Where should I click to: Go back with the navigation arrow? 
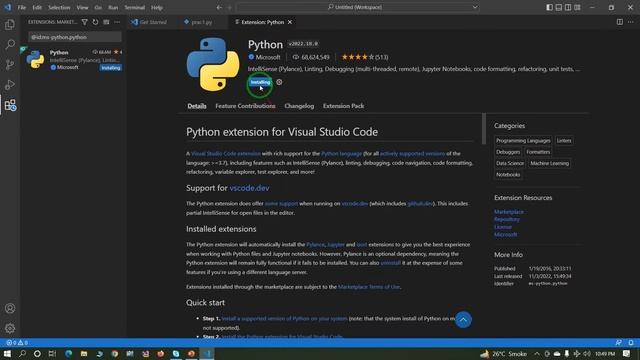click(219, 7)
